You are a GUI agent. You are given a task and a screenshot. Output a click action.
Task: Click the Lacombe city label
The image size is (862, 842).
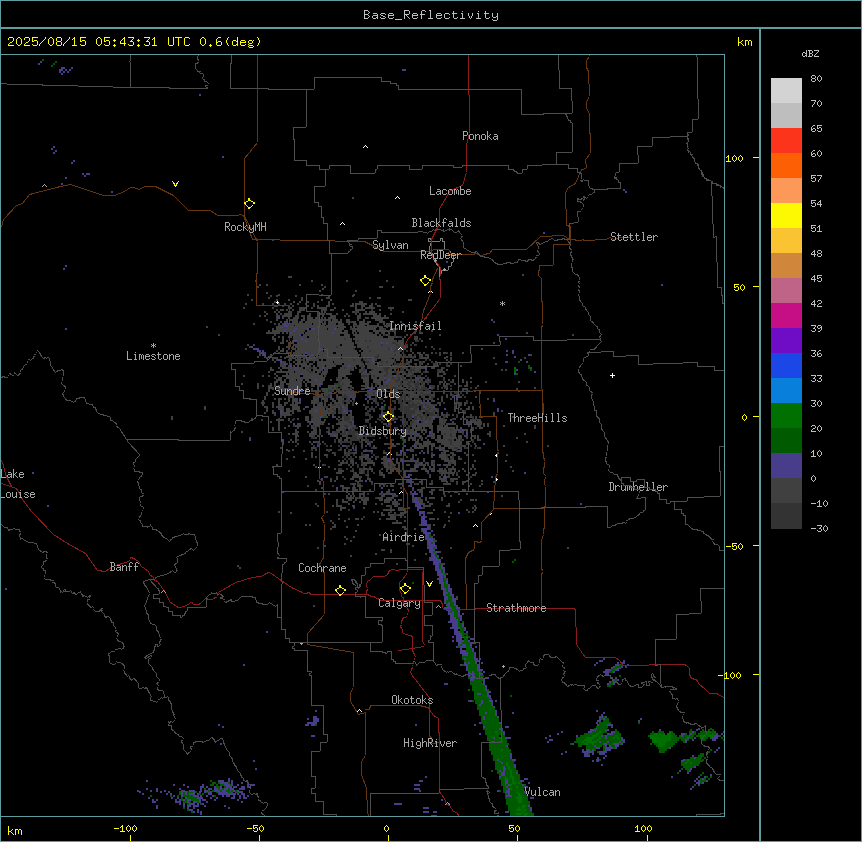(450, 191)
